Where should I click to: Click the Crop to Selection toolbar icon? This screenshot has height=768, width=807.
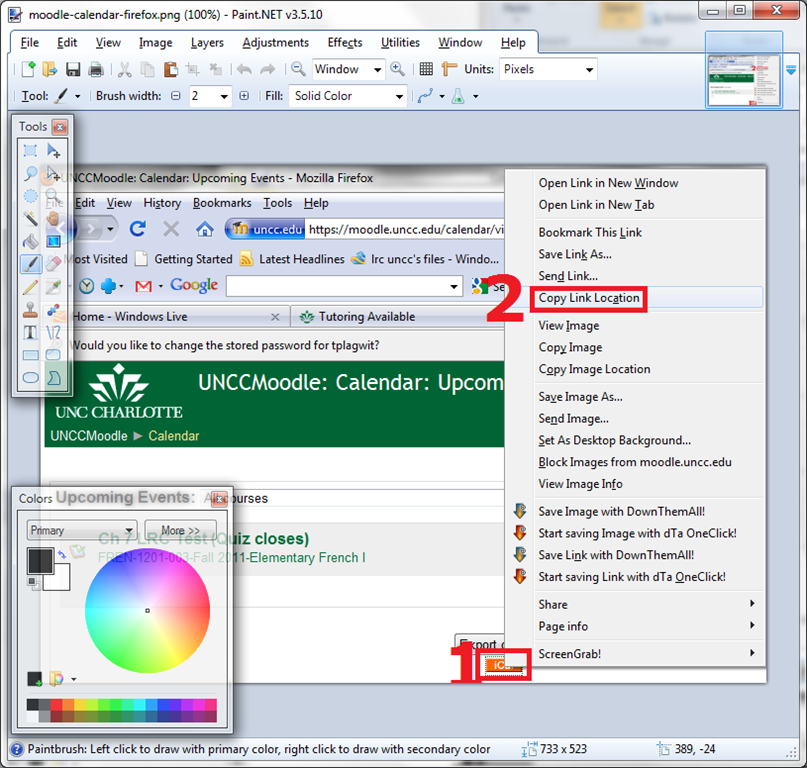point(194,69)
